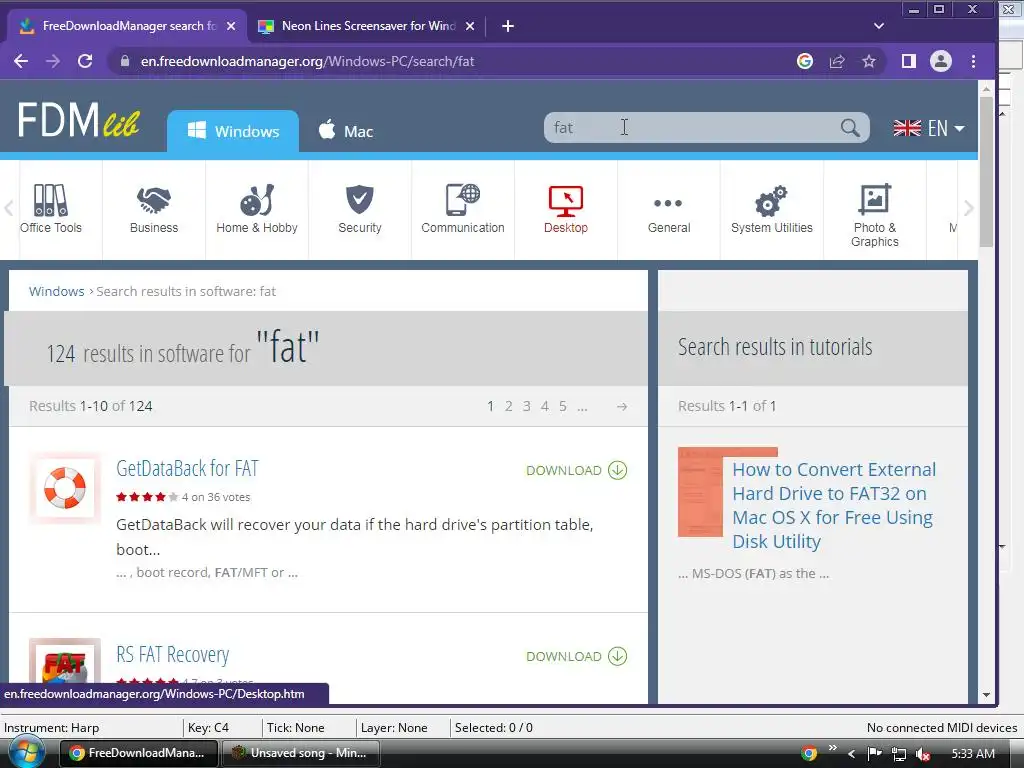Open the Photo & Graphics category
1024x768 pixels.
point(874,216)
